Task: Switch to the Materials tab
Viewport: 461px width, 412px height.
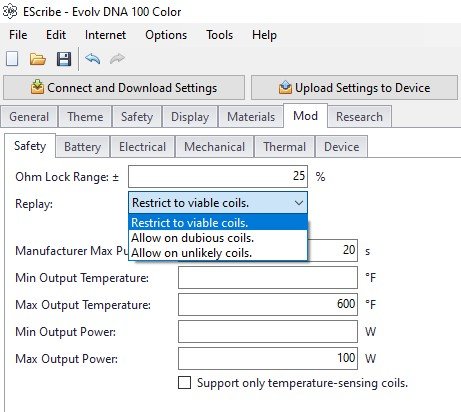Action: click(251, 117)
